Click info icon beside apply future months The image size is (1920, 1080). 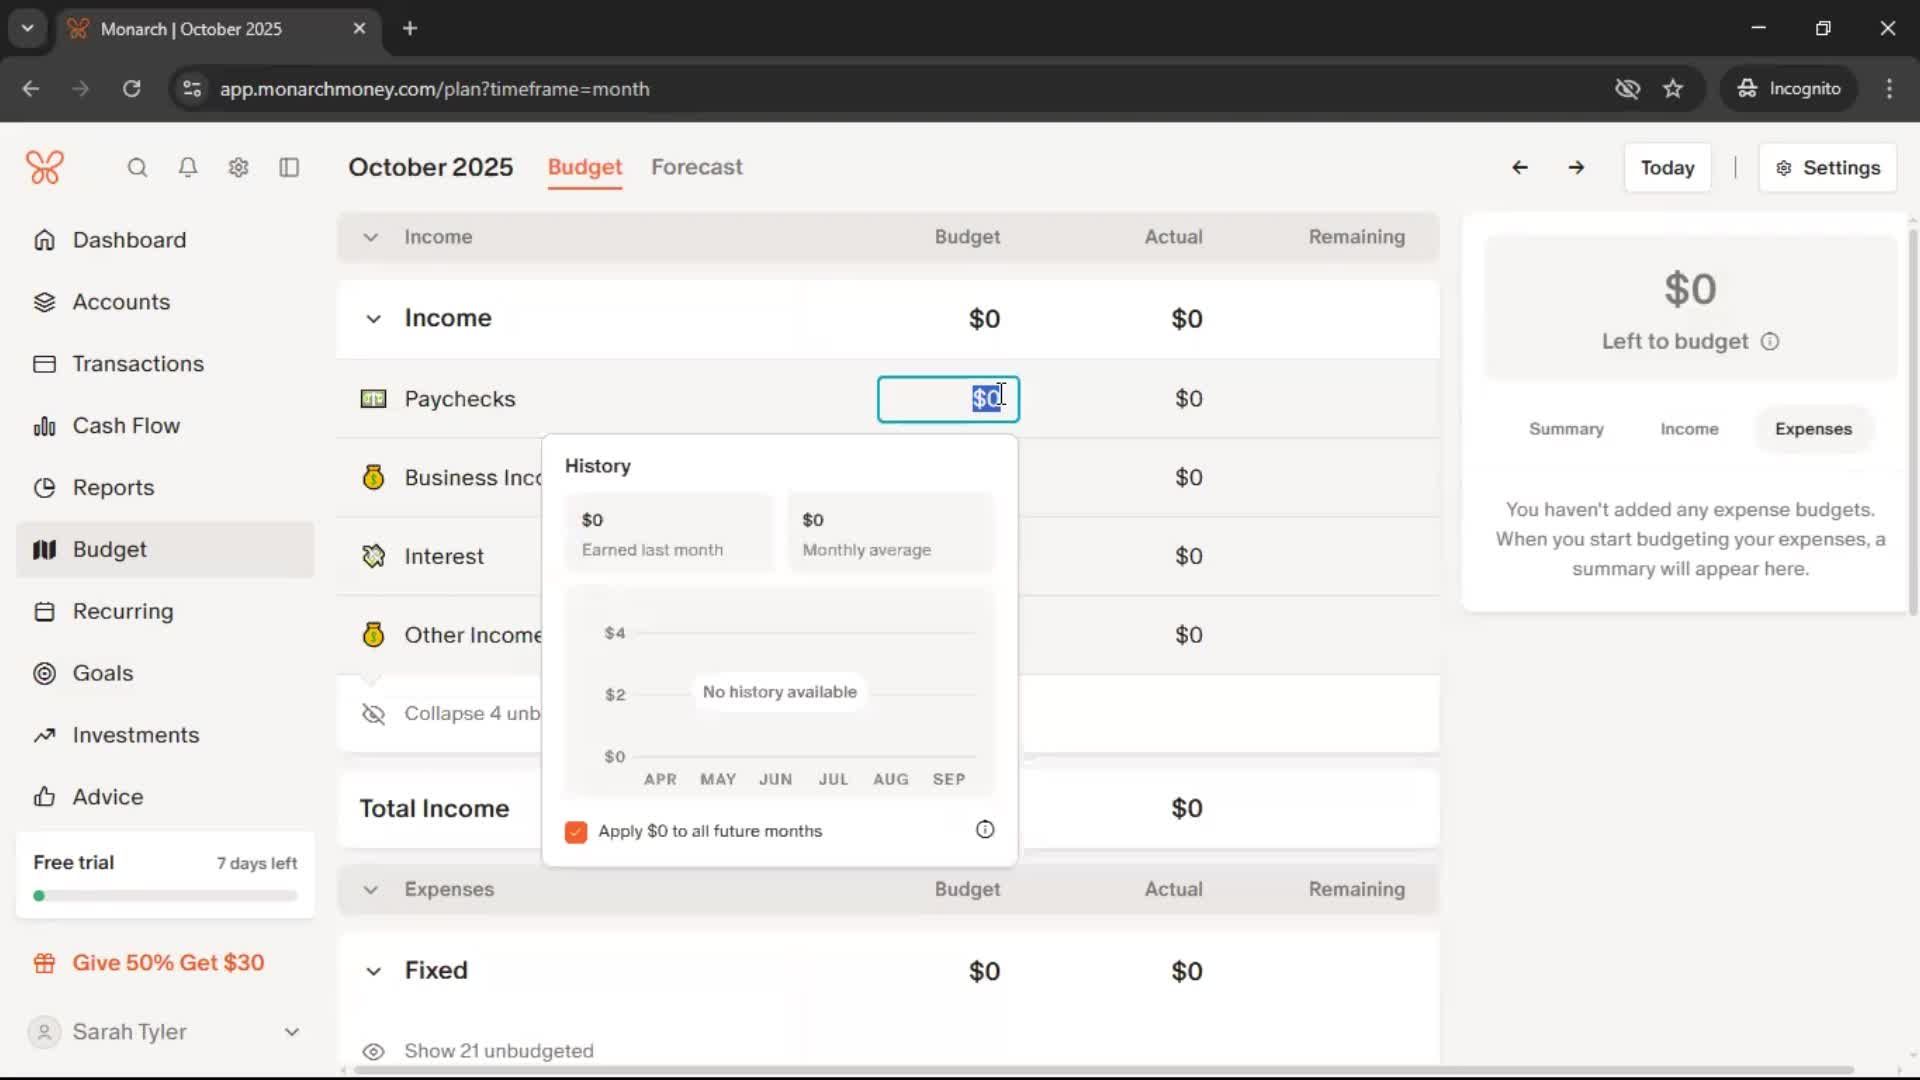985,830
